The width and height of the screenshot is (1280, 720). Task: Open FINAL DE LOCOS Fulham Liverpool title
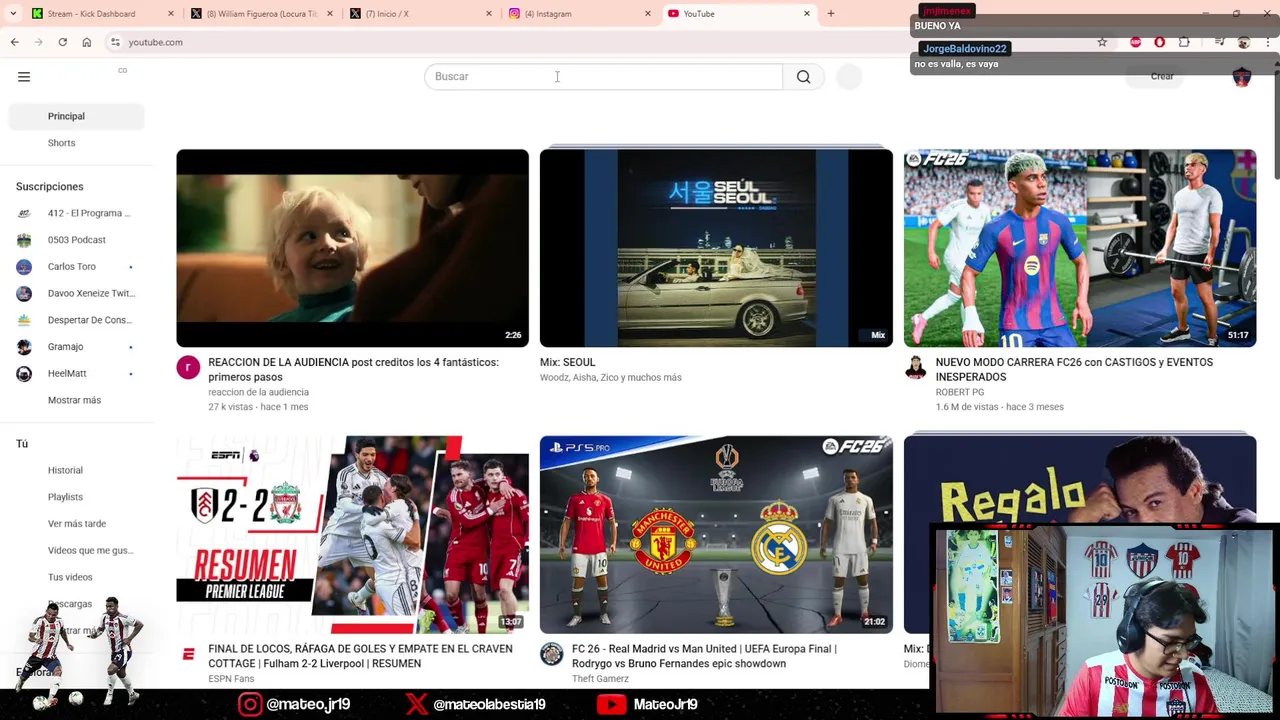360,656
